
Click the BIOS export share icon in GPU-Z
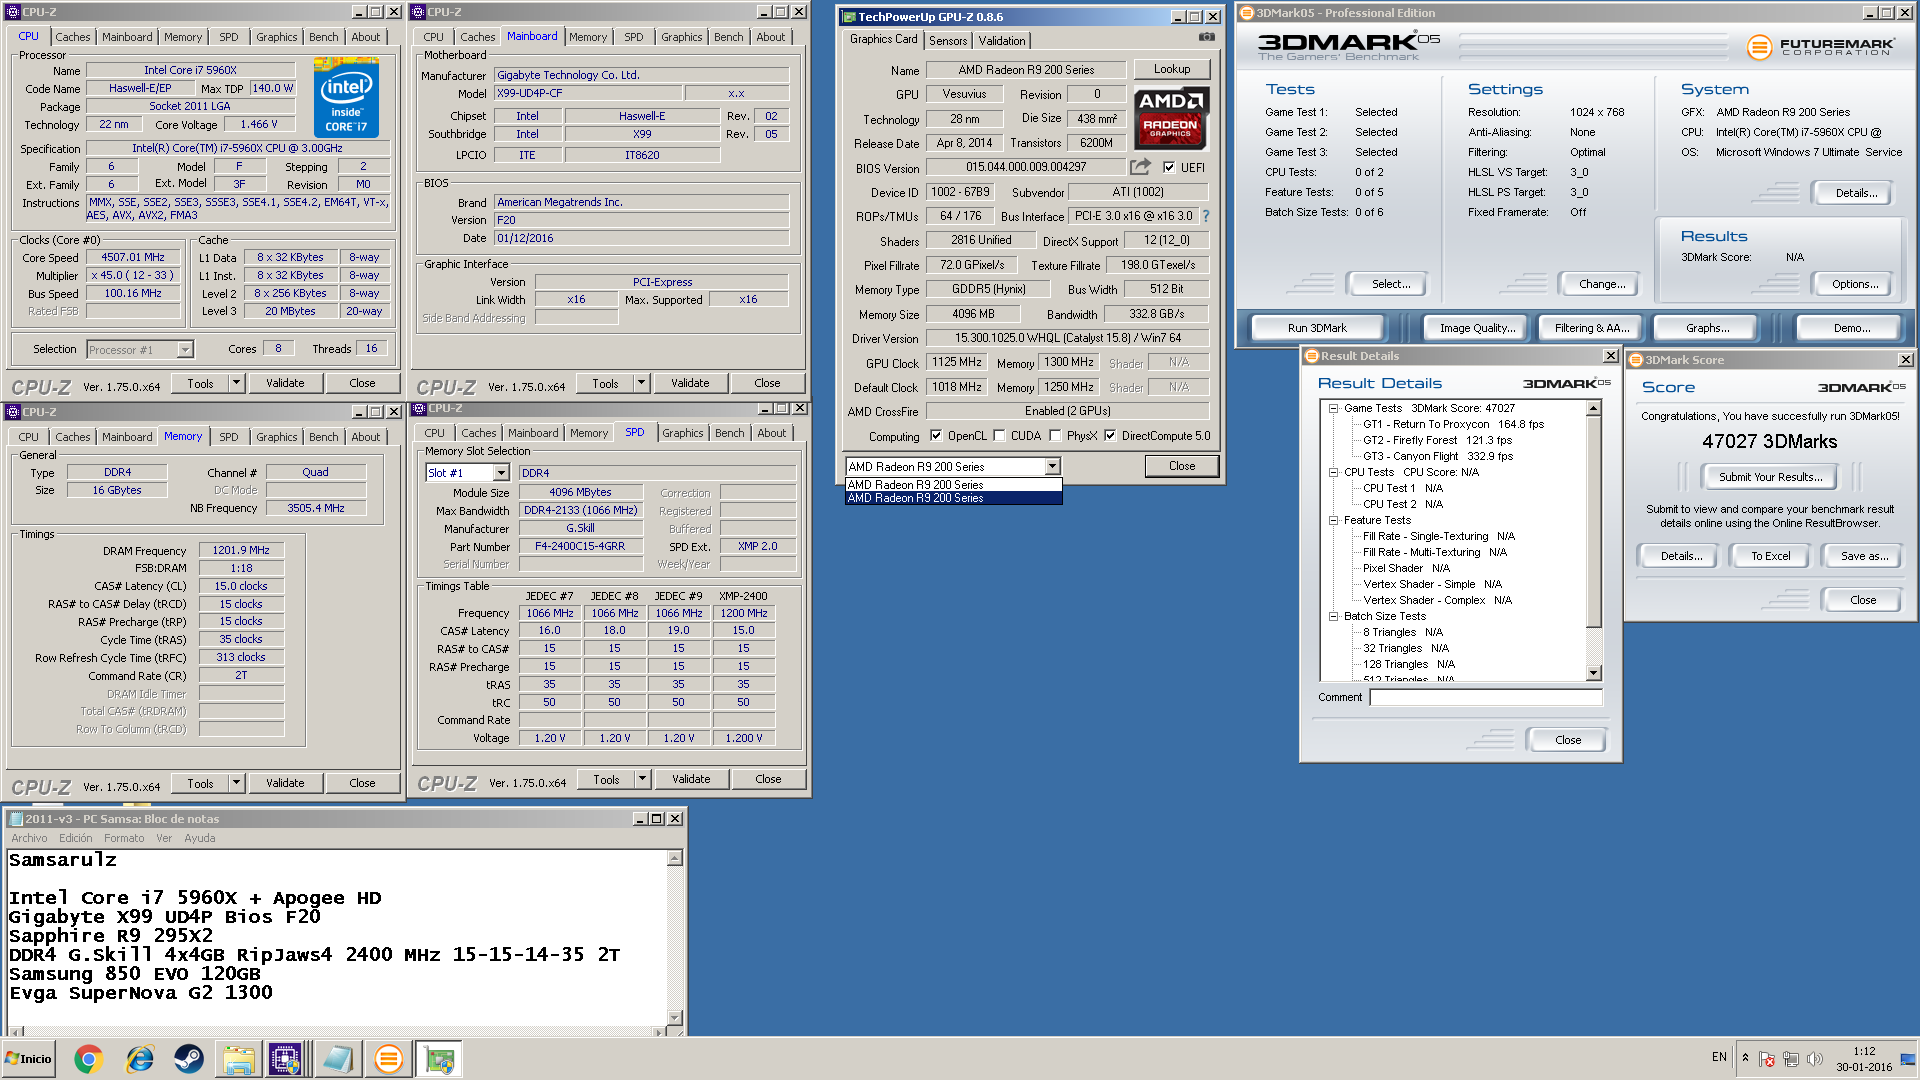[1140, 167]
